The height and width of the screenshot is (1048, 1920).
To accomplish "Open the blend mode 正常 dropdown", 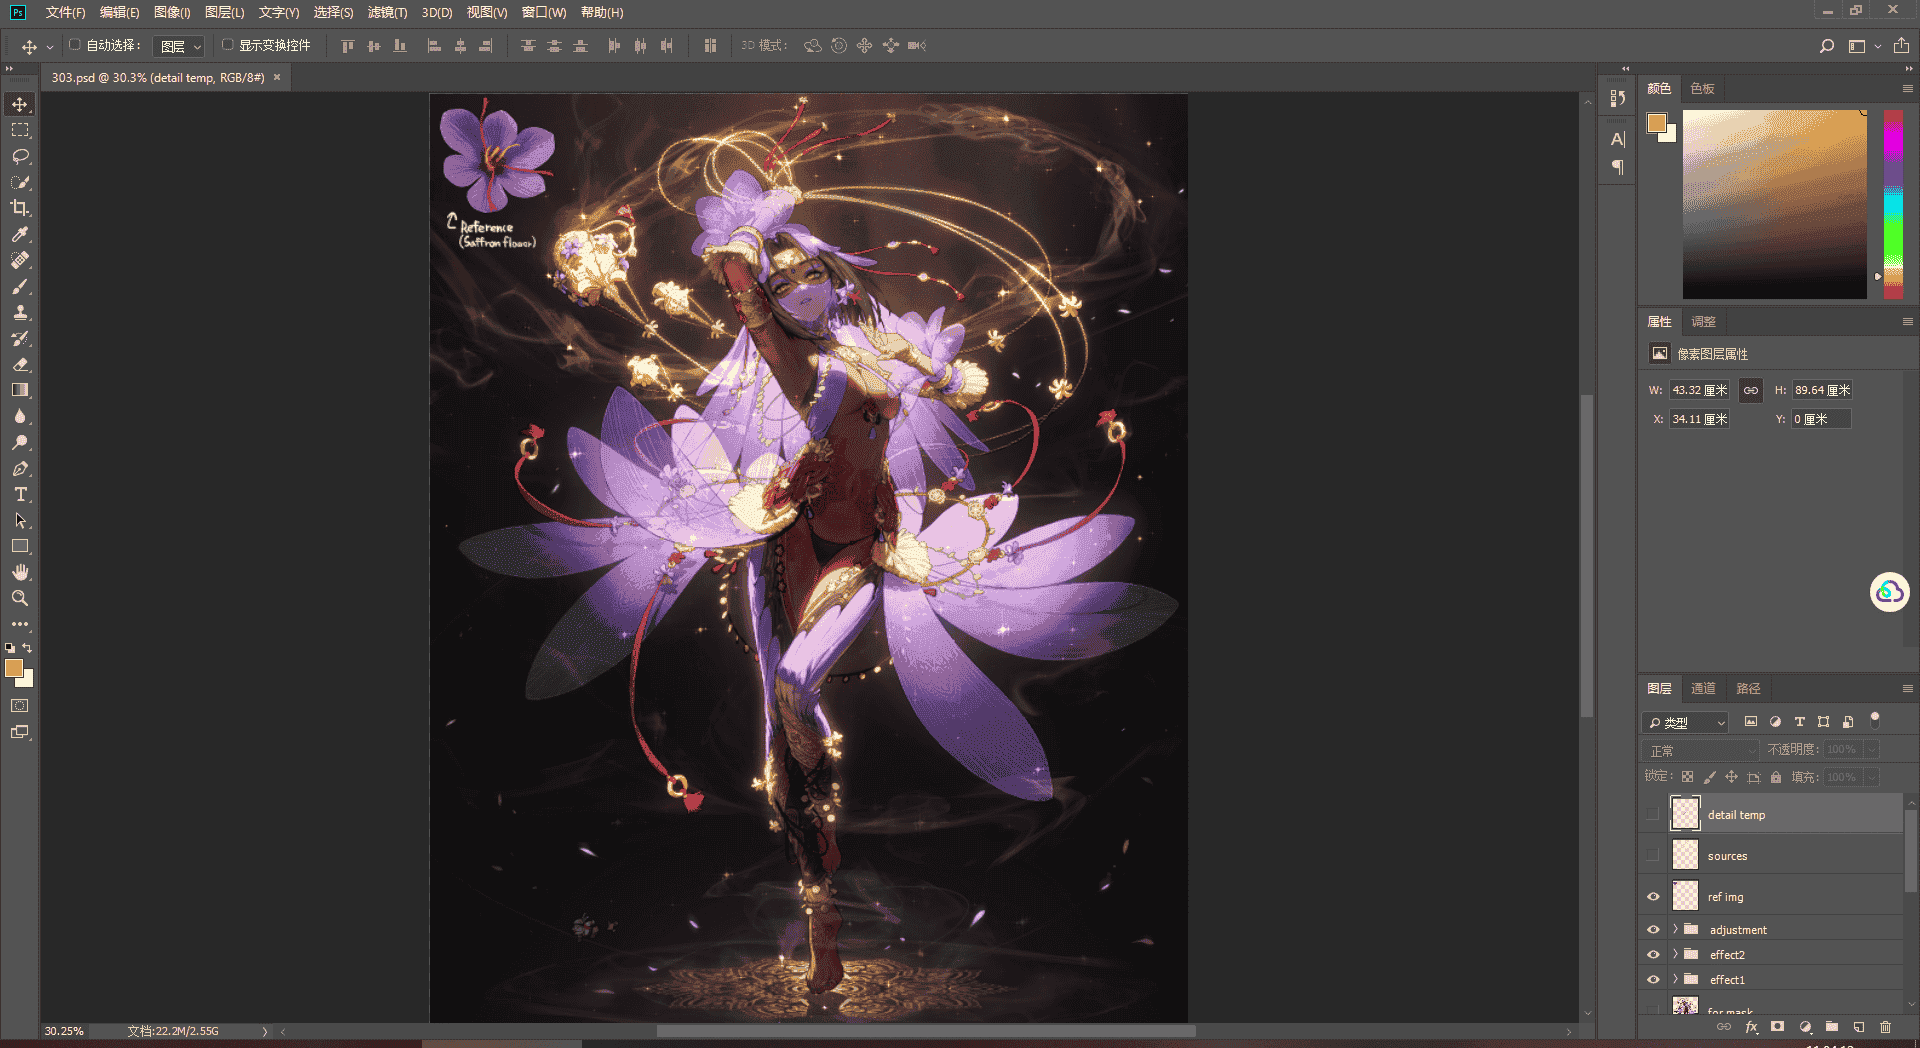I will [x=1701, y=750].
